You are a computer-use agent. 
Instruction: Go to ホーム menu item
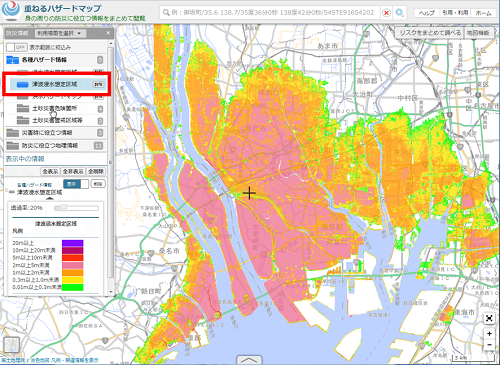pos(483,13)
